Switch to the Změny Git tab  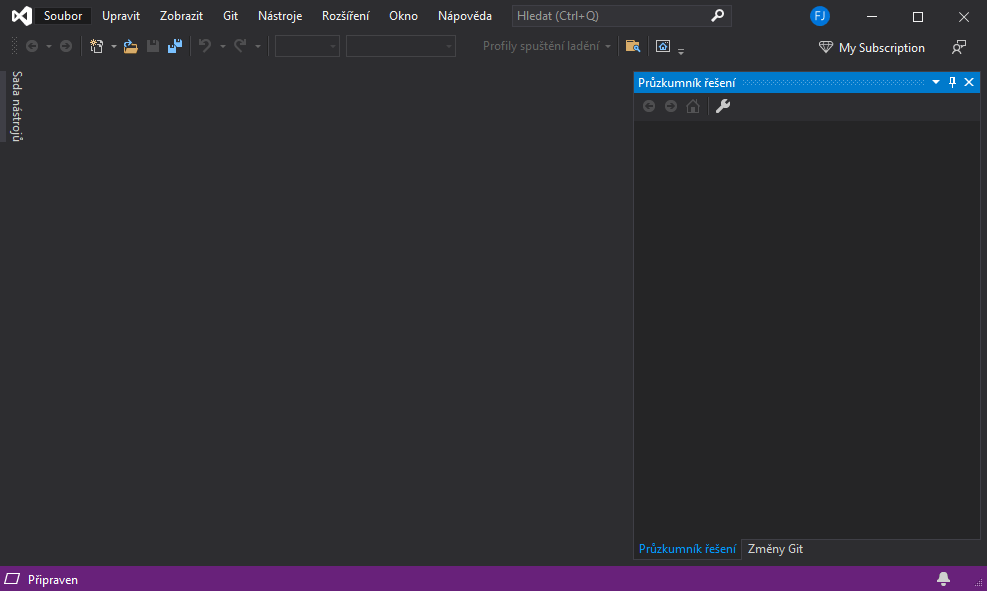775,549
